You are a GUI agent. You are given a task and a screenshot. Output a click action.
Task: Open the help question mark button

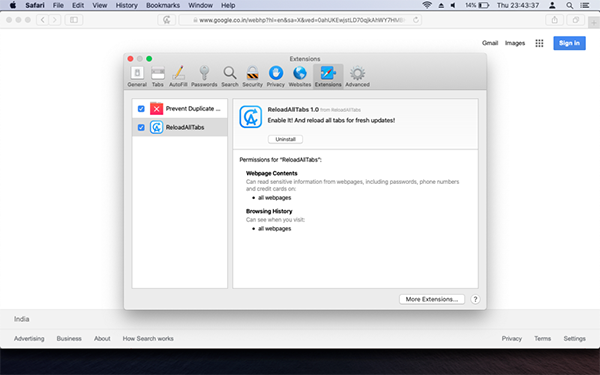(x=475, y=299)
